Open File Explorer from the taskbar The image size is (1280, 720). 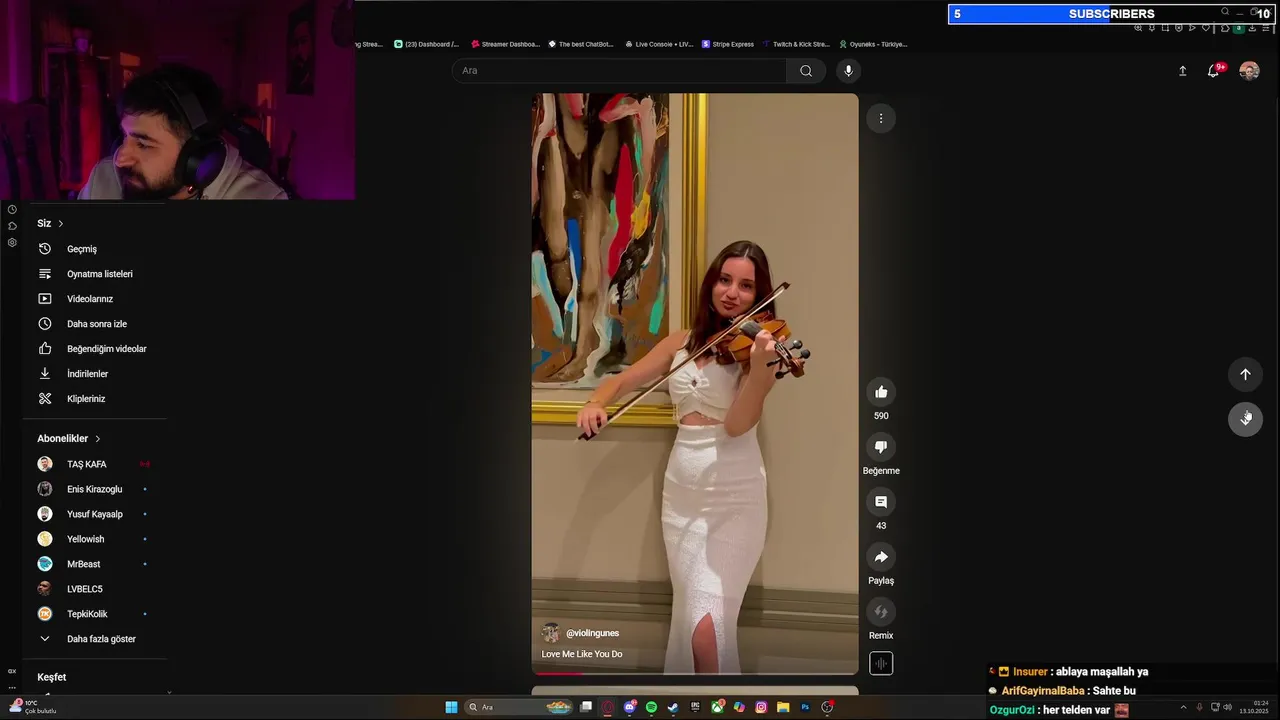click(x=783, y=707)
